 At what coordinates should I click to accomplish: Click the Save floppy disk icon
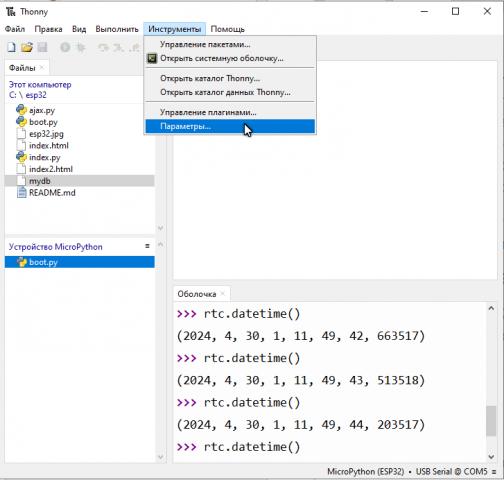coord(42,47)
